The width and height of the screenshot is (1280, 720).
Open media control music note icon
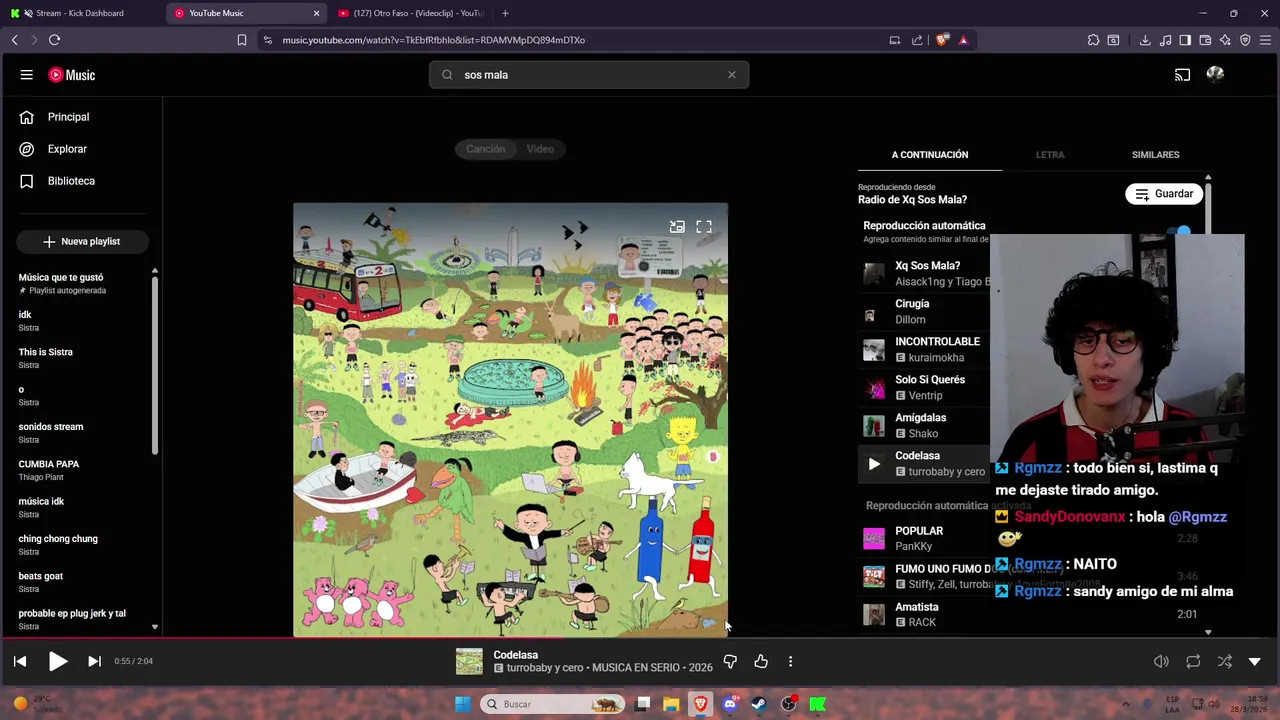pos(1166,40)
